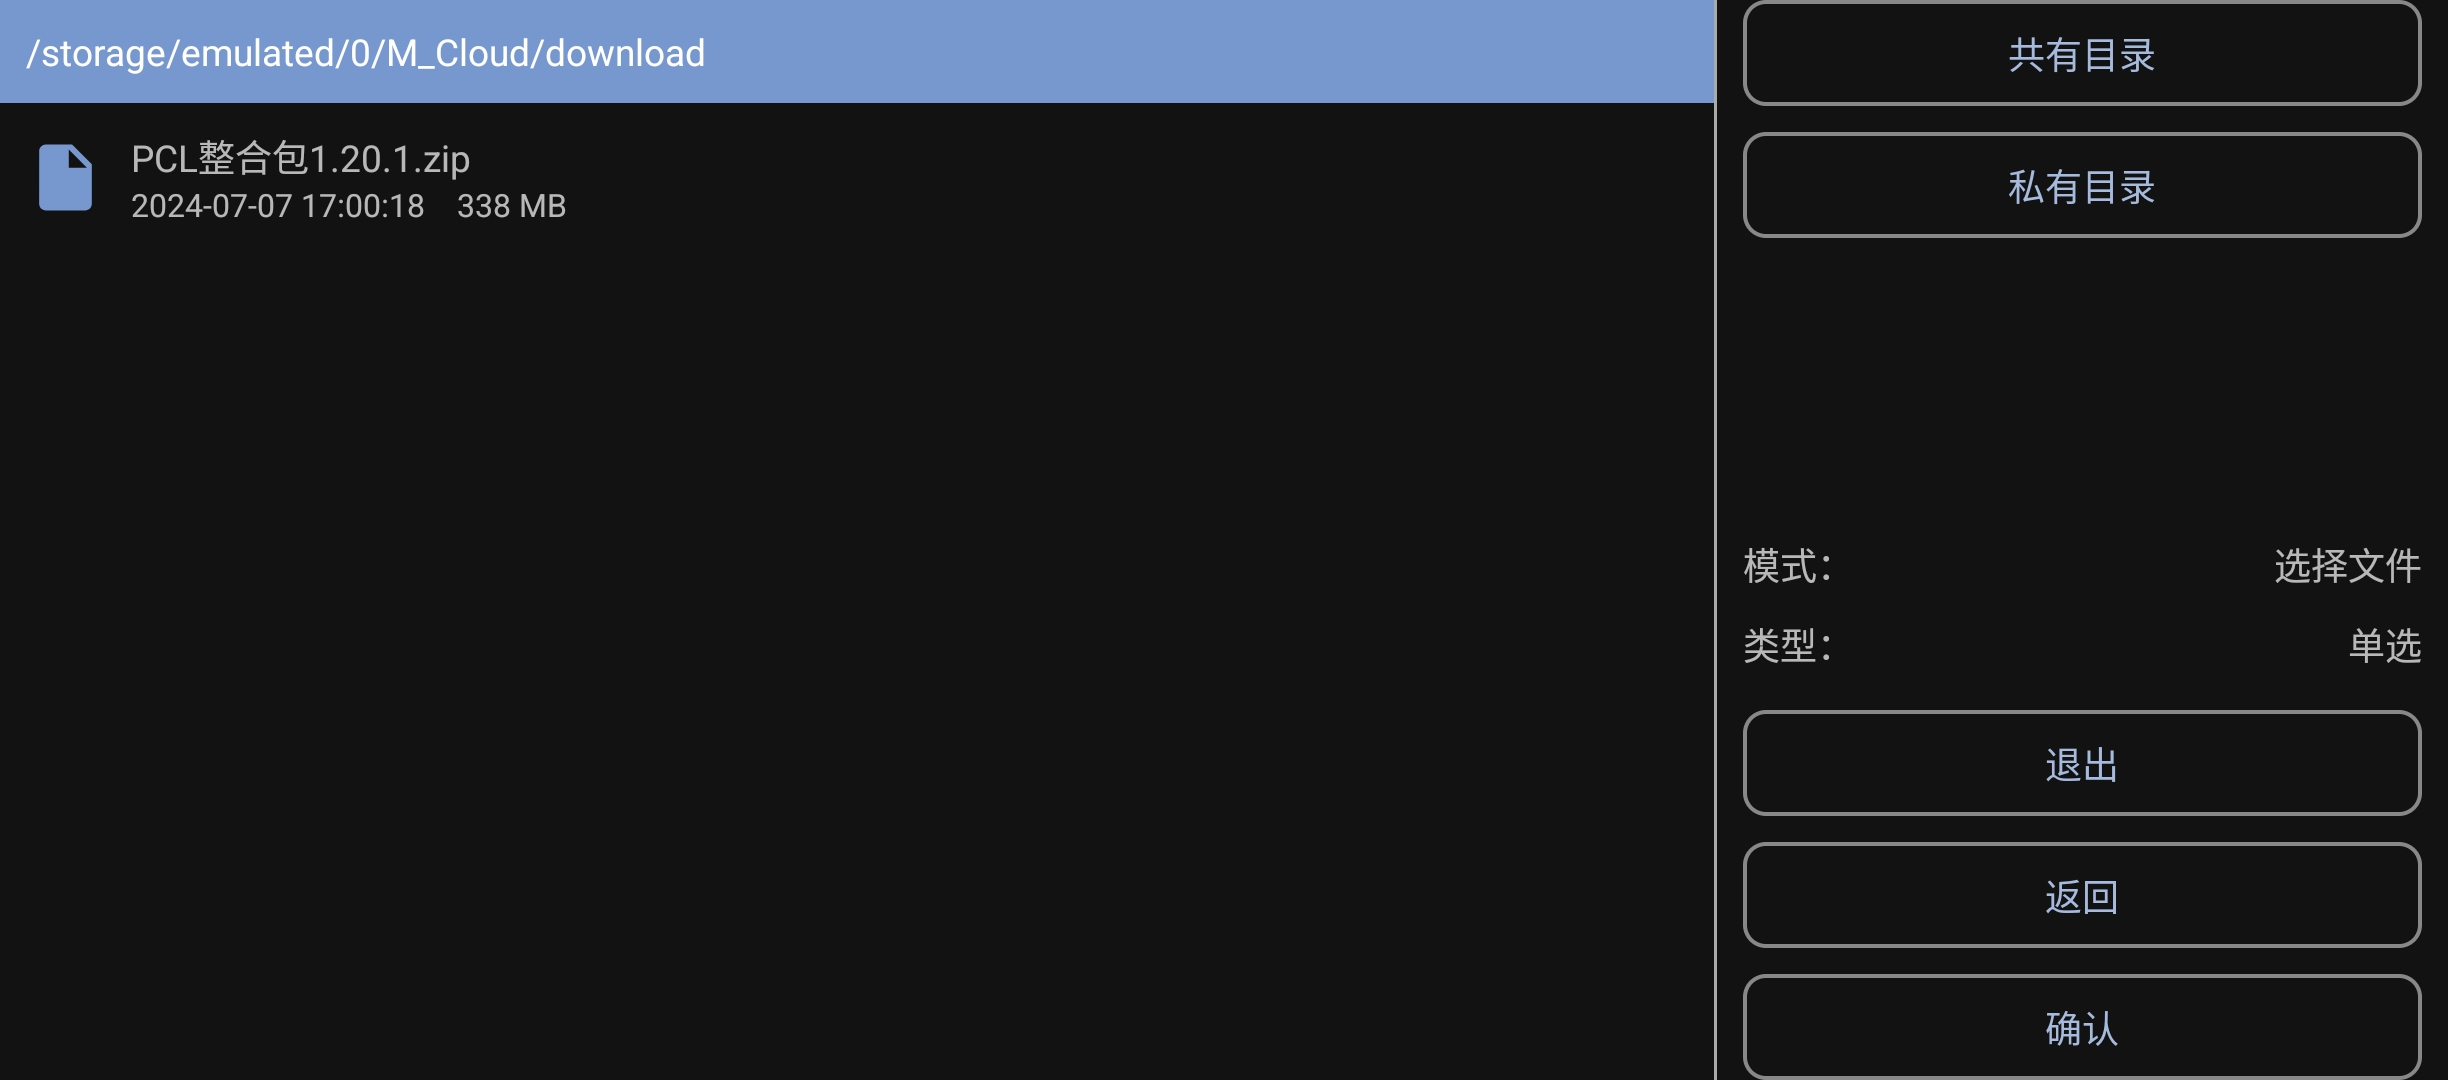Confirm selection with 确认 button
This screenshot has width=2448, height=1080.
click(x=2082, y=1027)
